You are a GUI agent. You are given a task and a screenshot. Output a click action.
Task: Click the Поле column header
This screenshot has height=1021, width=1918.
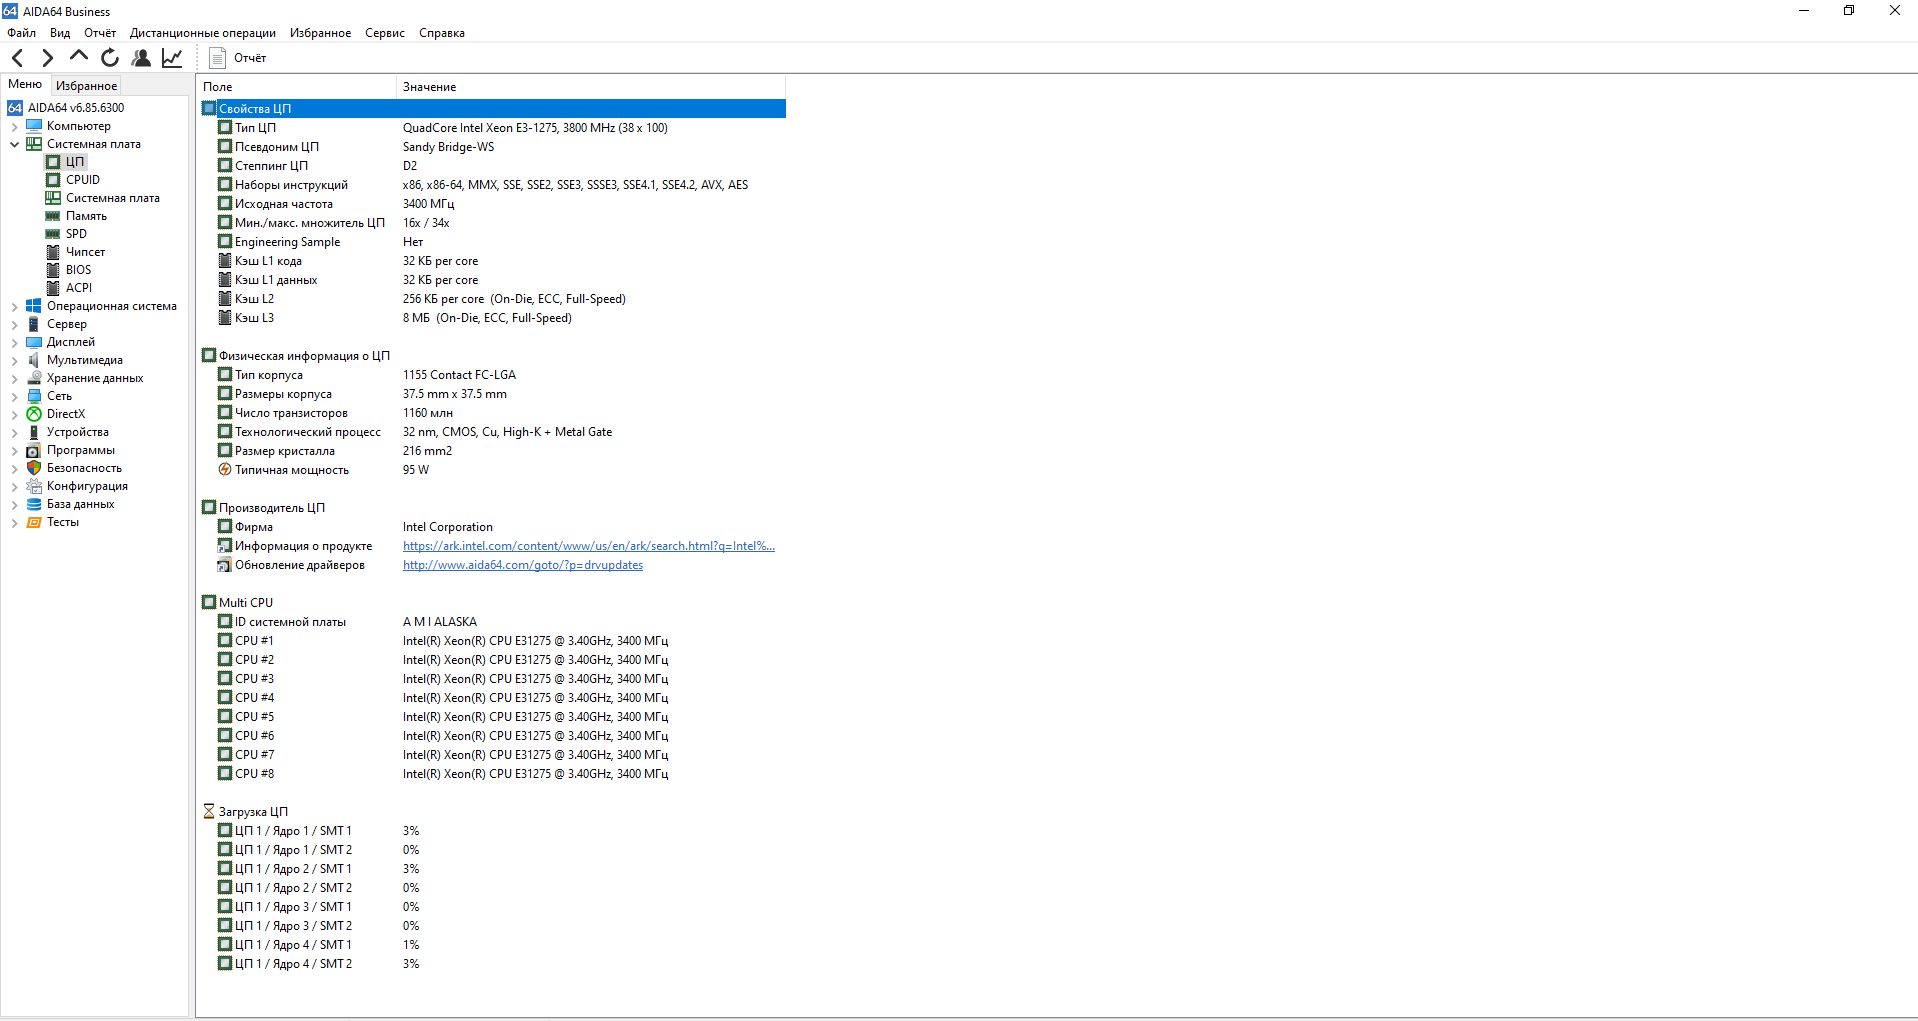tap(296, 87)
